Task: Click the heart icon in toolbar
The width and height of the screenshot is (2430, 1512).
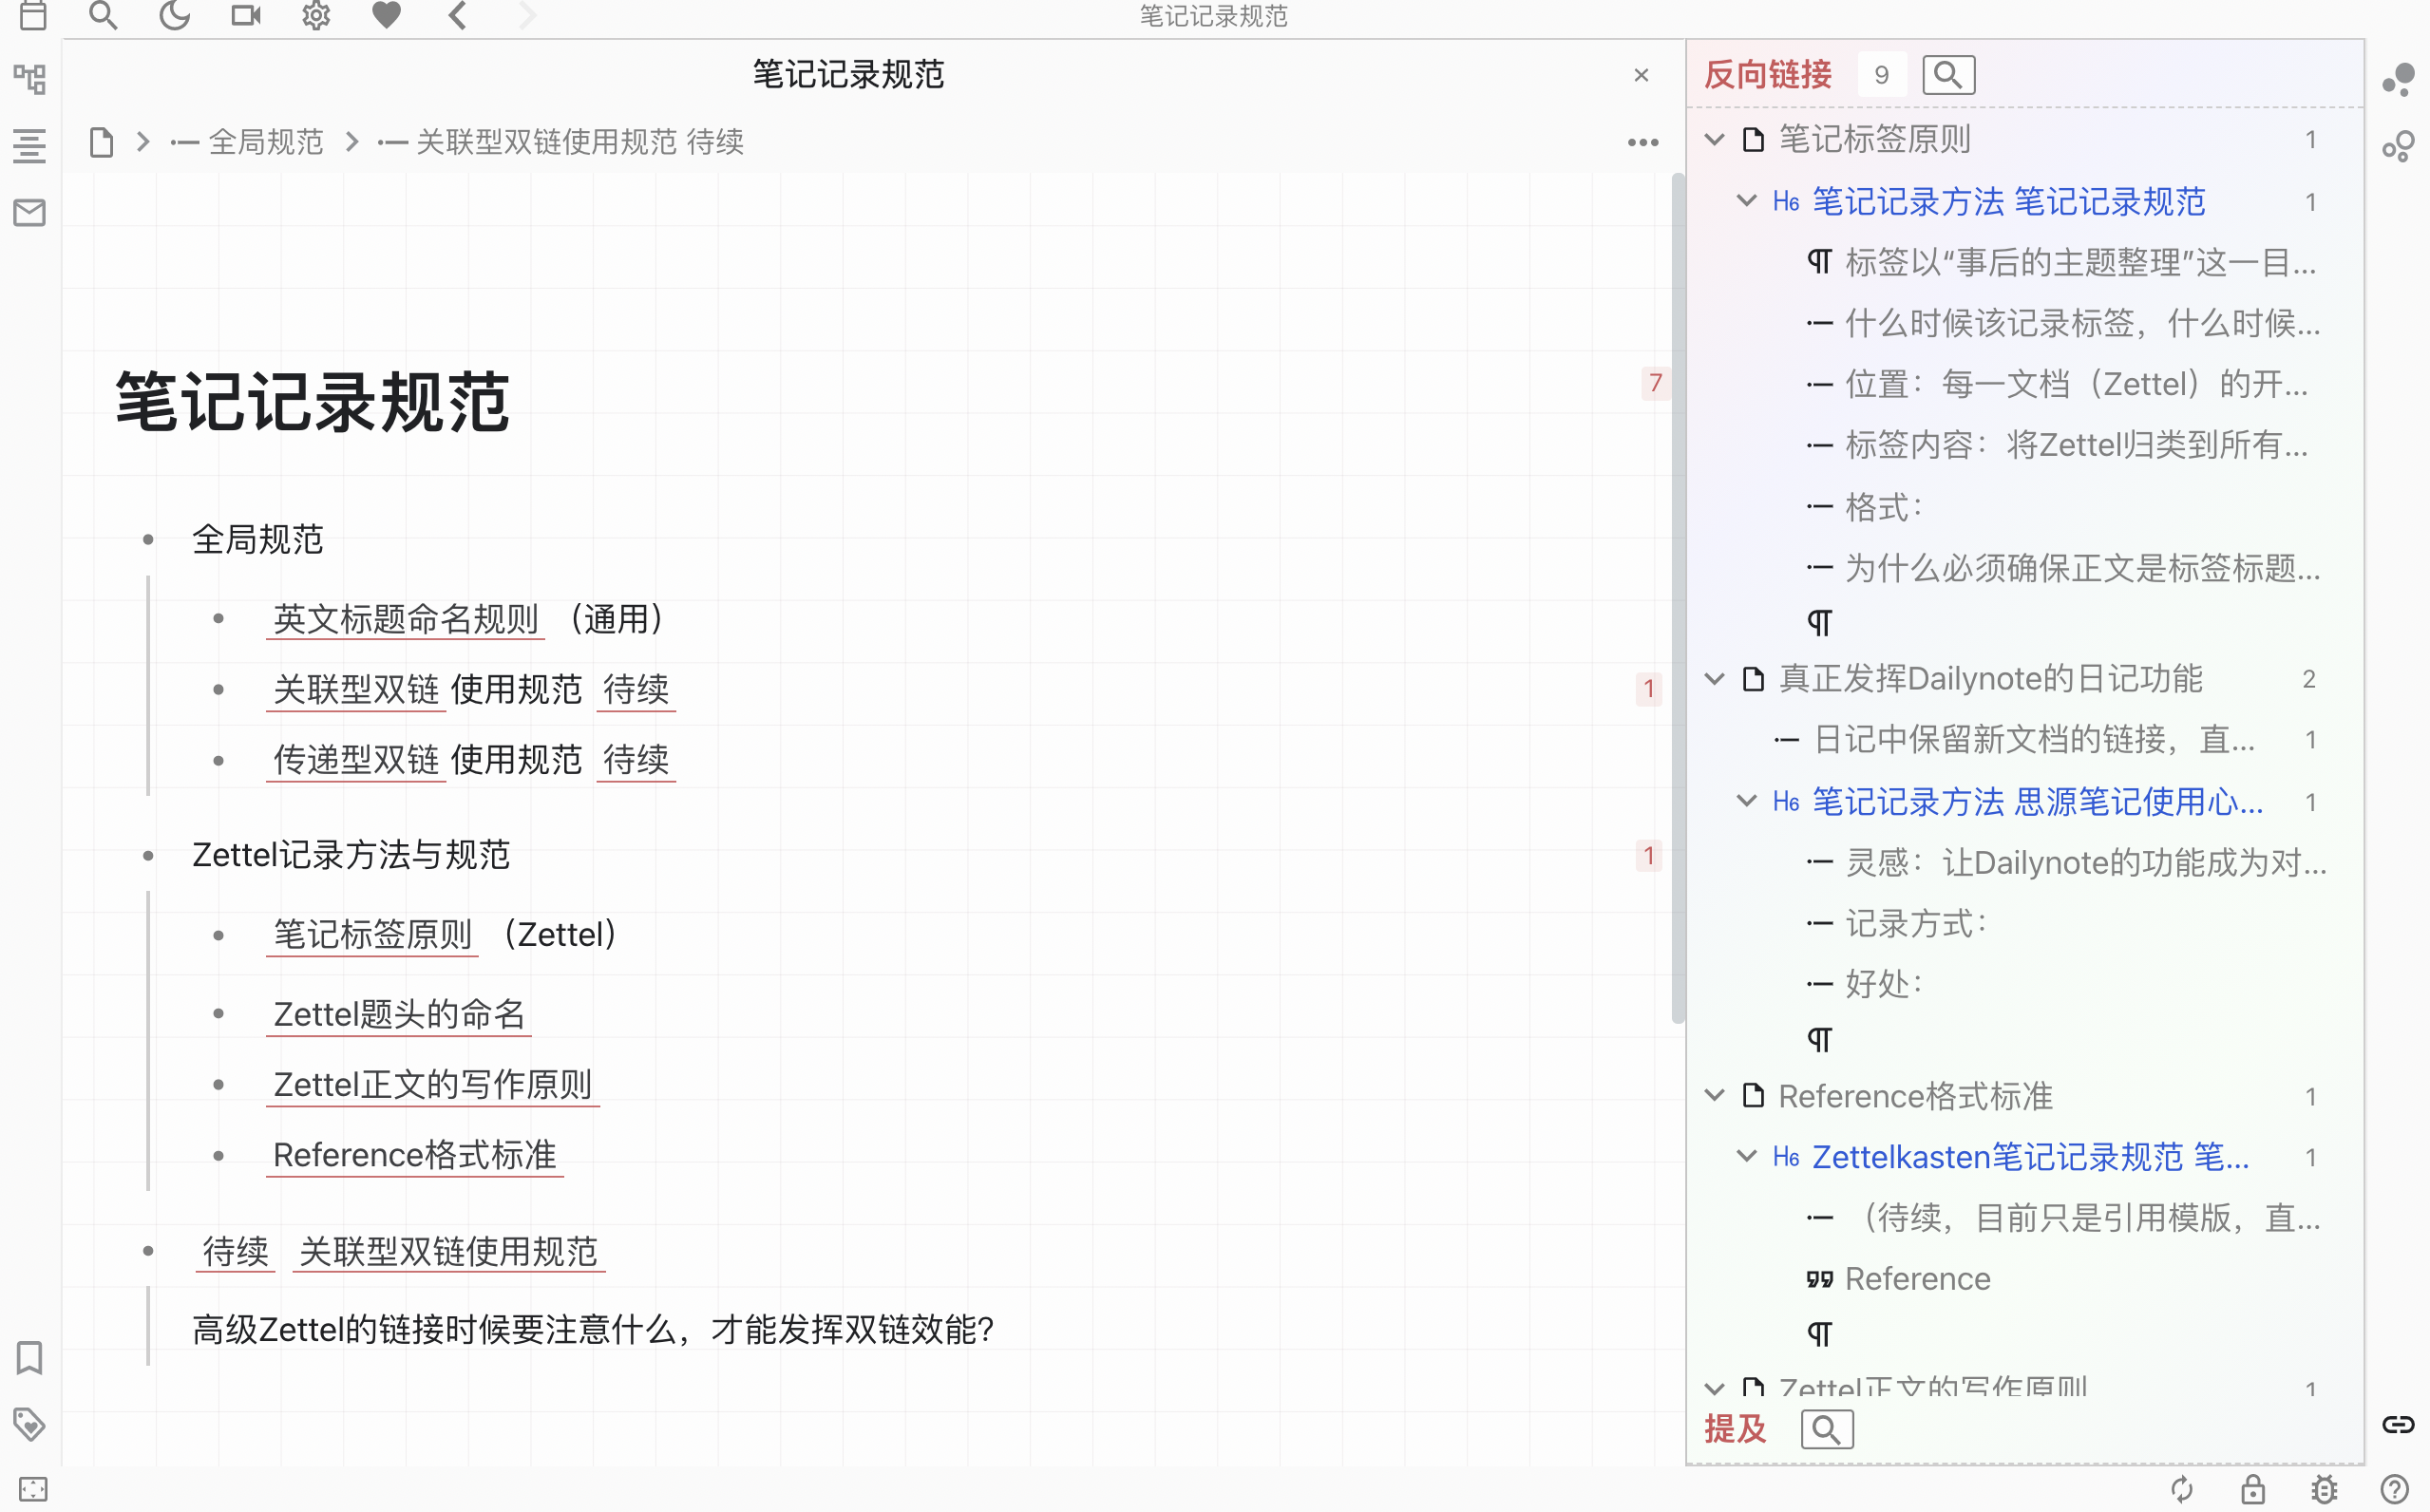Action: click(387, 15)
